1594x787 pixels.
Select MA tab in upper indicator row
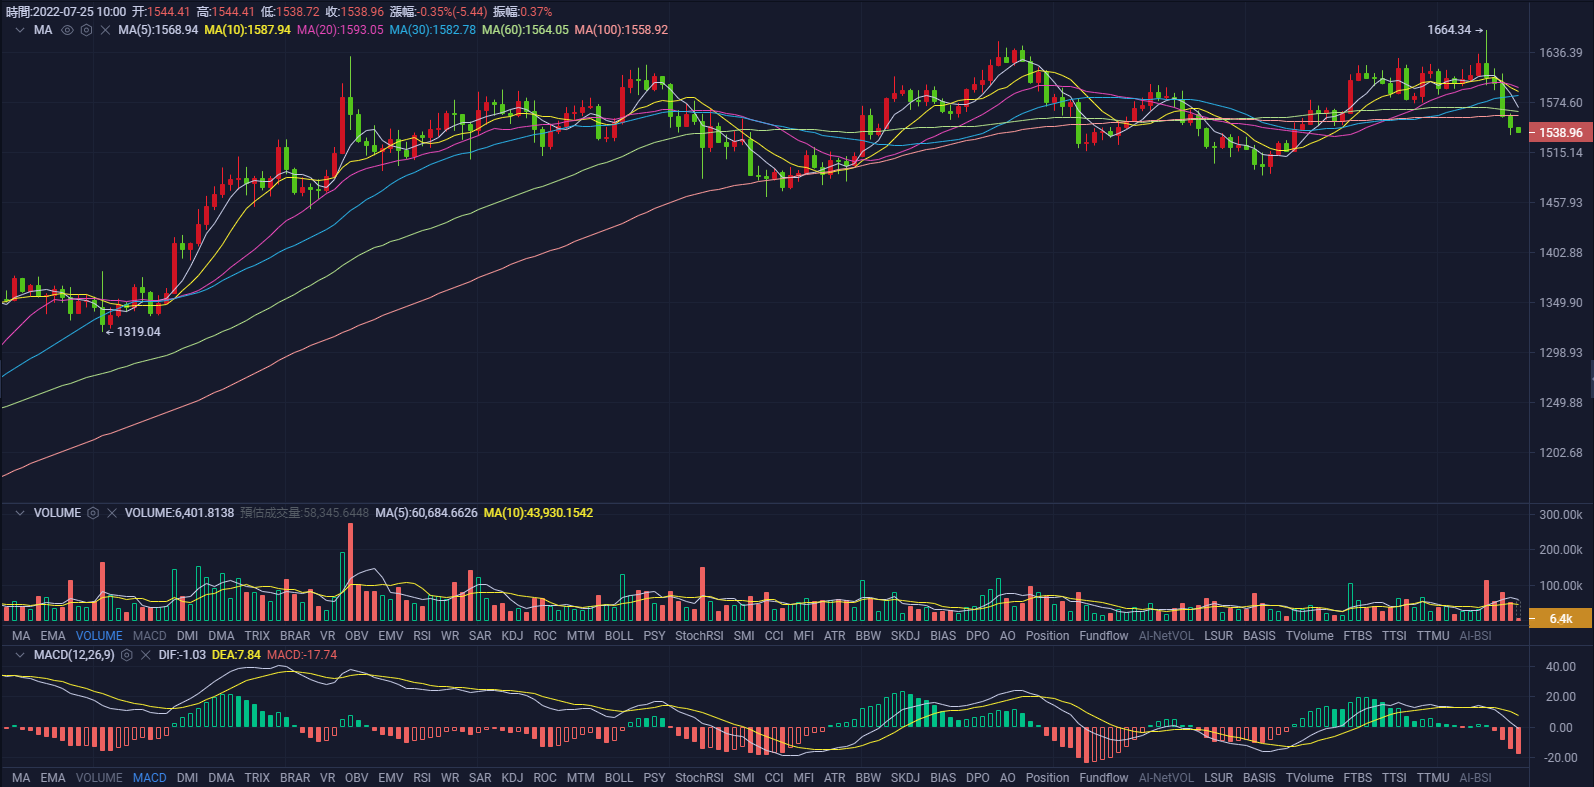coord(21,636)
